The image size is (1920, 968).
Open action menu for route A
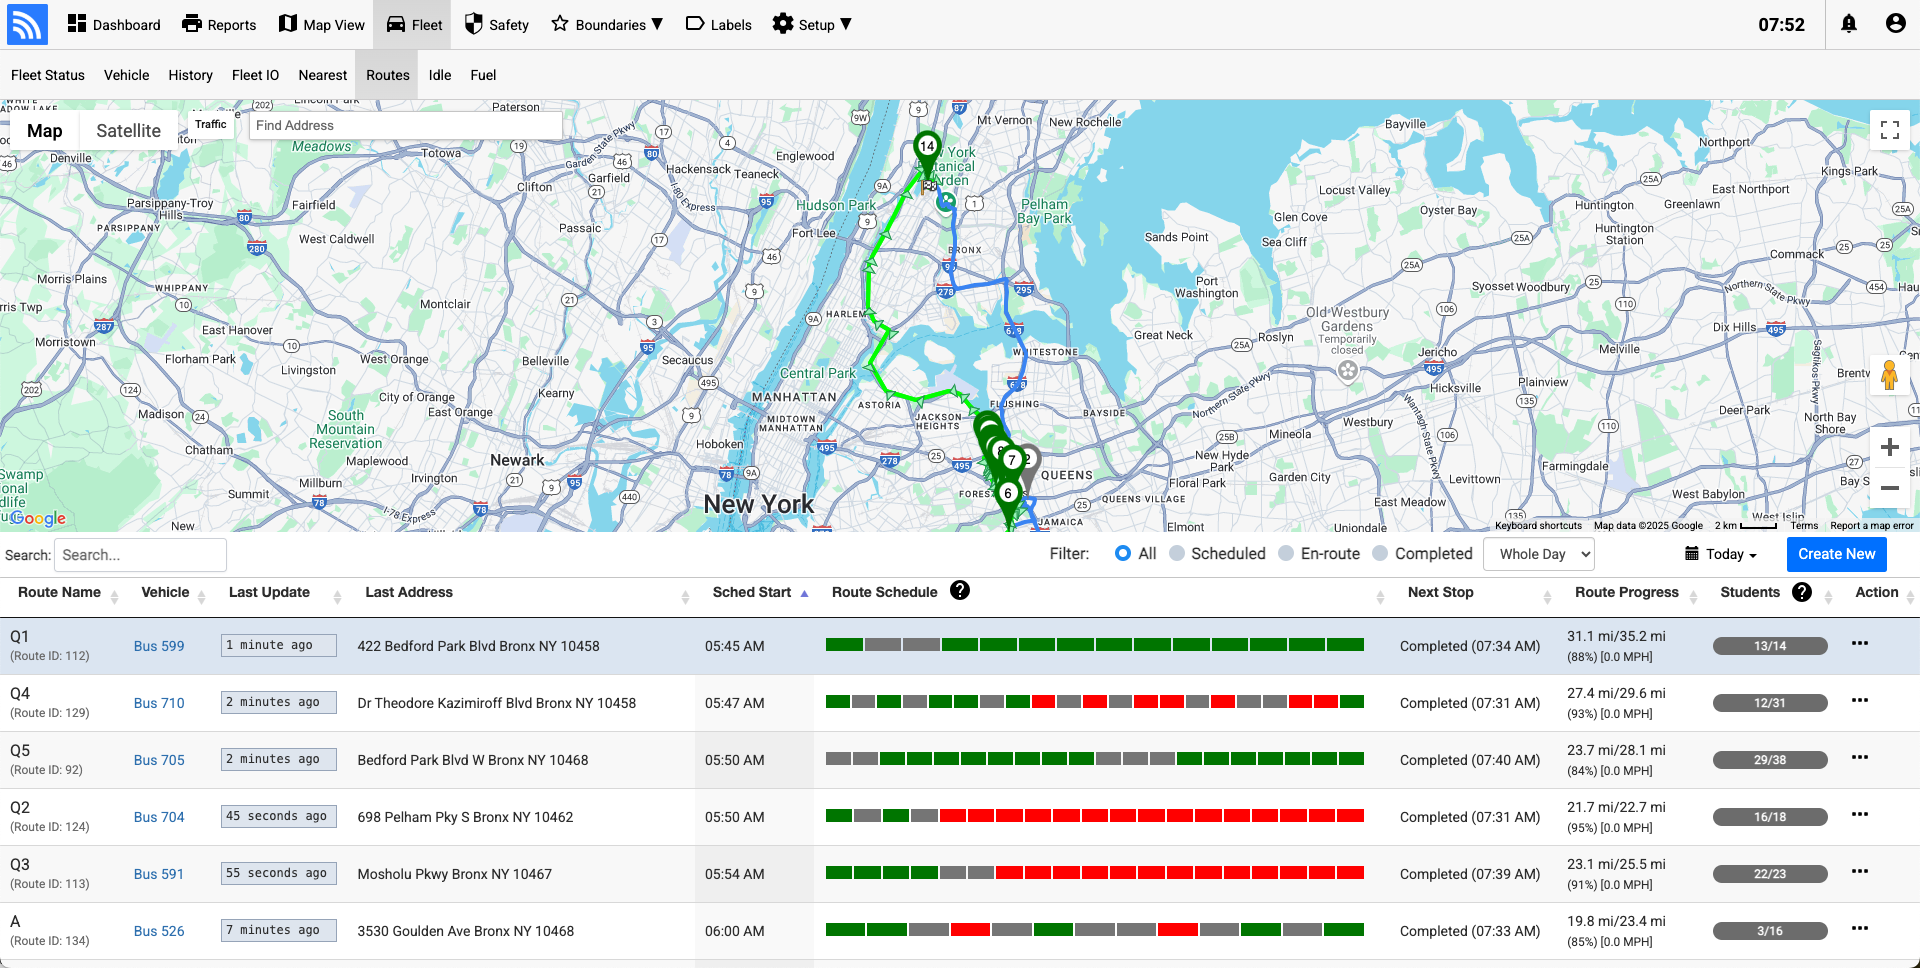[1860, 928]
